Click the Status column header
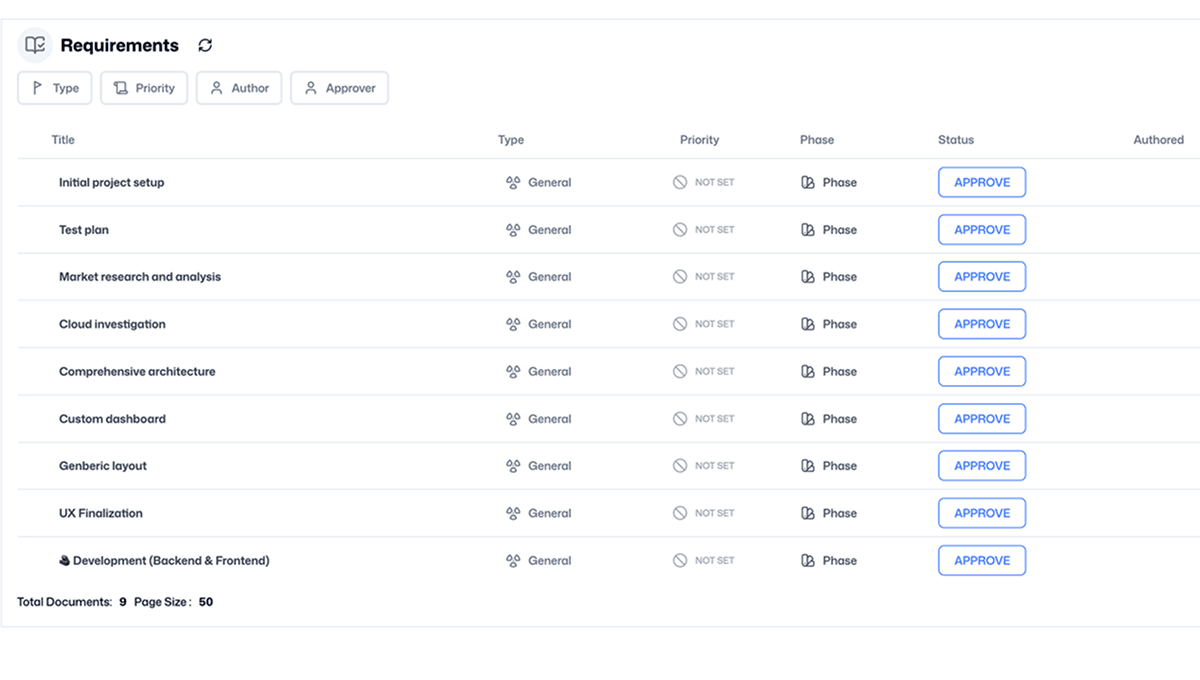 coord(955,140)
